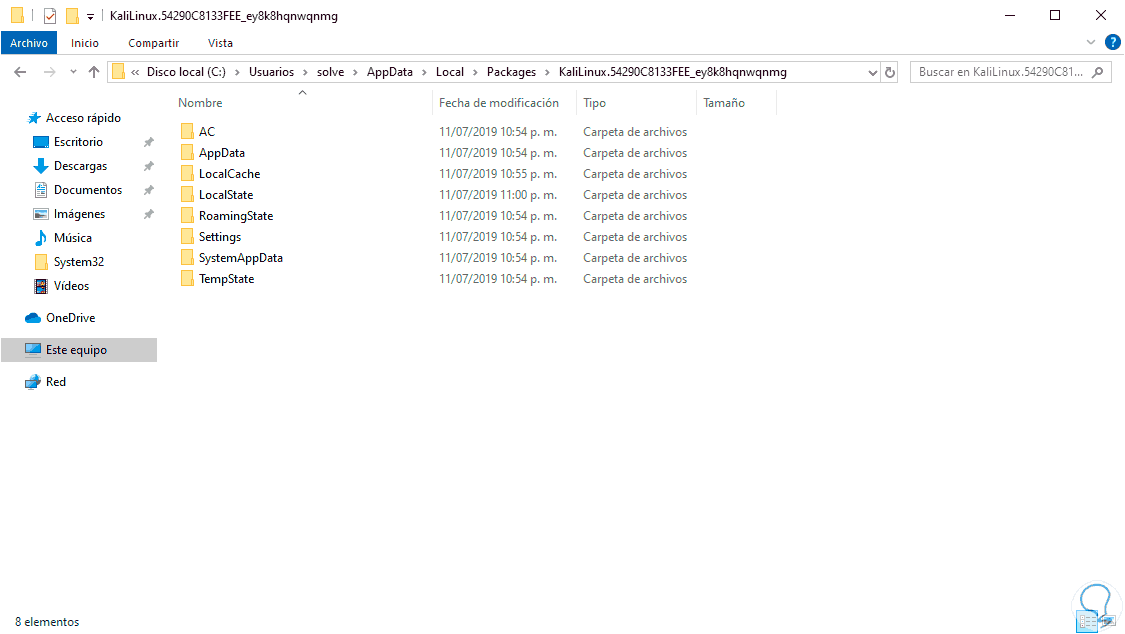Switch to the Inicio ribbon tab
This screenshot has height=634, width=1125.
[85, 43]
